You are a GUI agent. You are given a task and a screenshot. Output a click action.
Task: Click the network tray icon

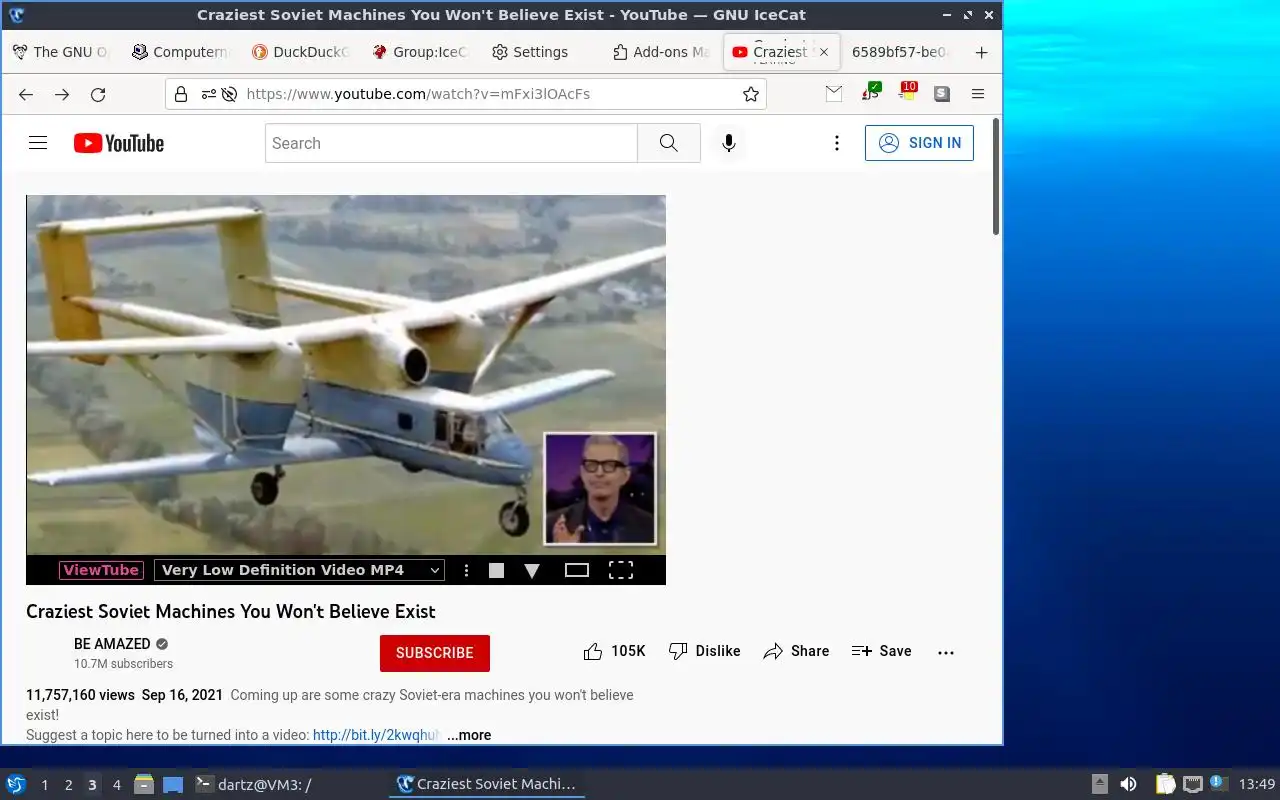coord(1192,784)
